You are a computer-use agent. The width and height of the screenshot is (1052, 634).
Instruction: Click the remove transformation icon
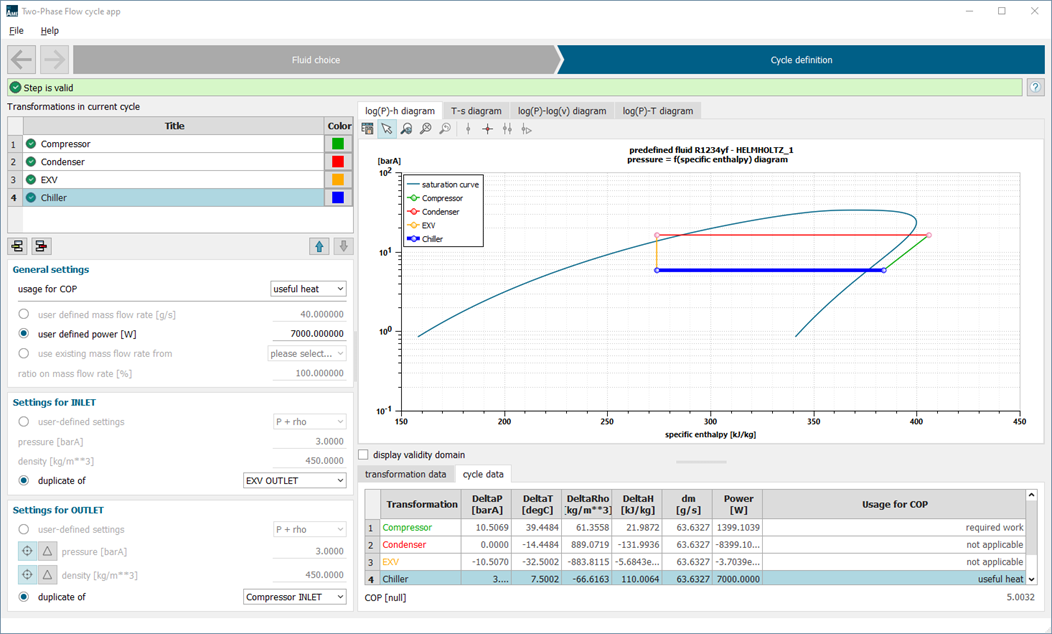pyautogui.click(x=41, y=246)
